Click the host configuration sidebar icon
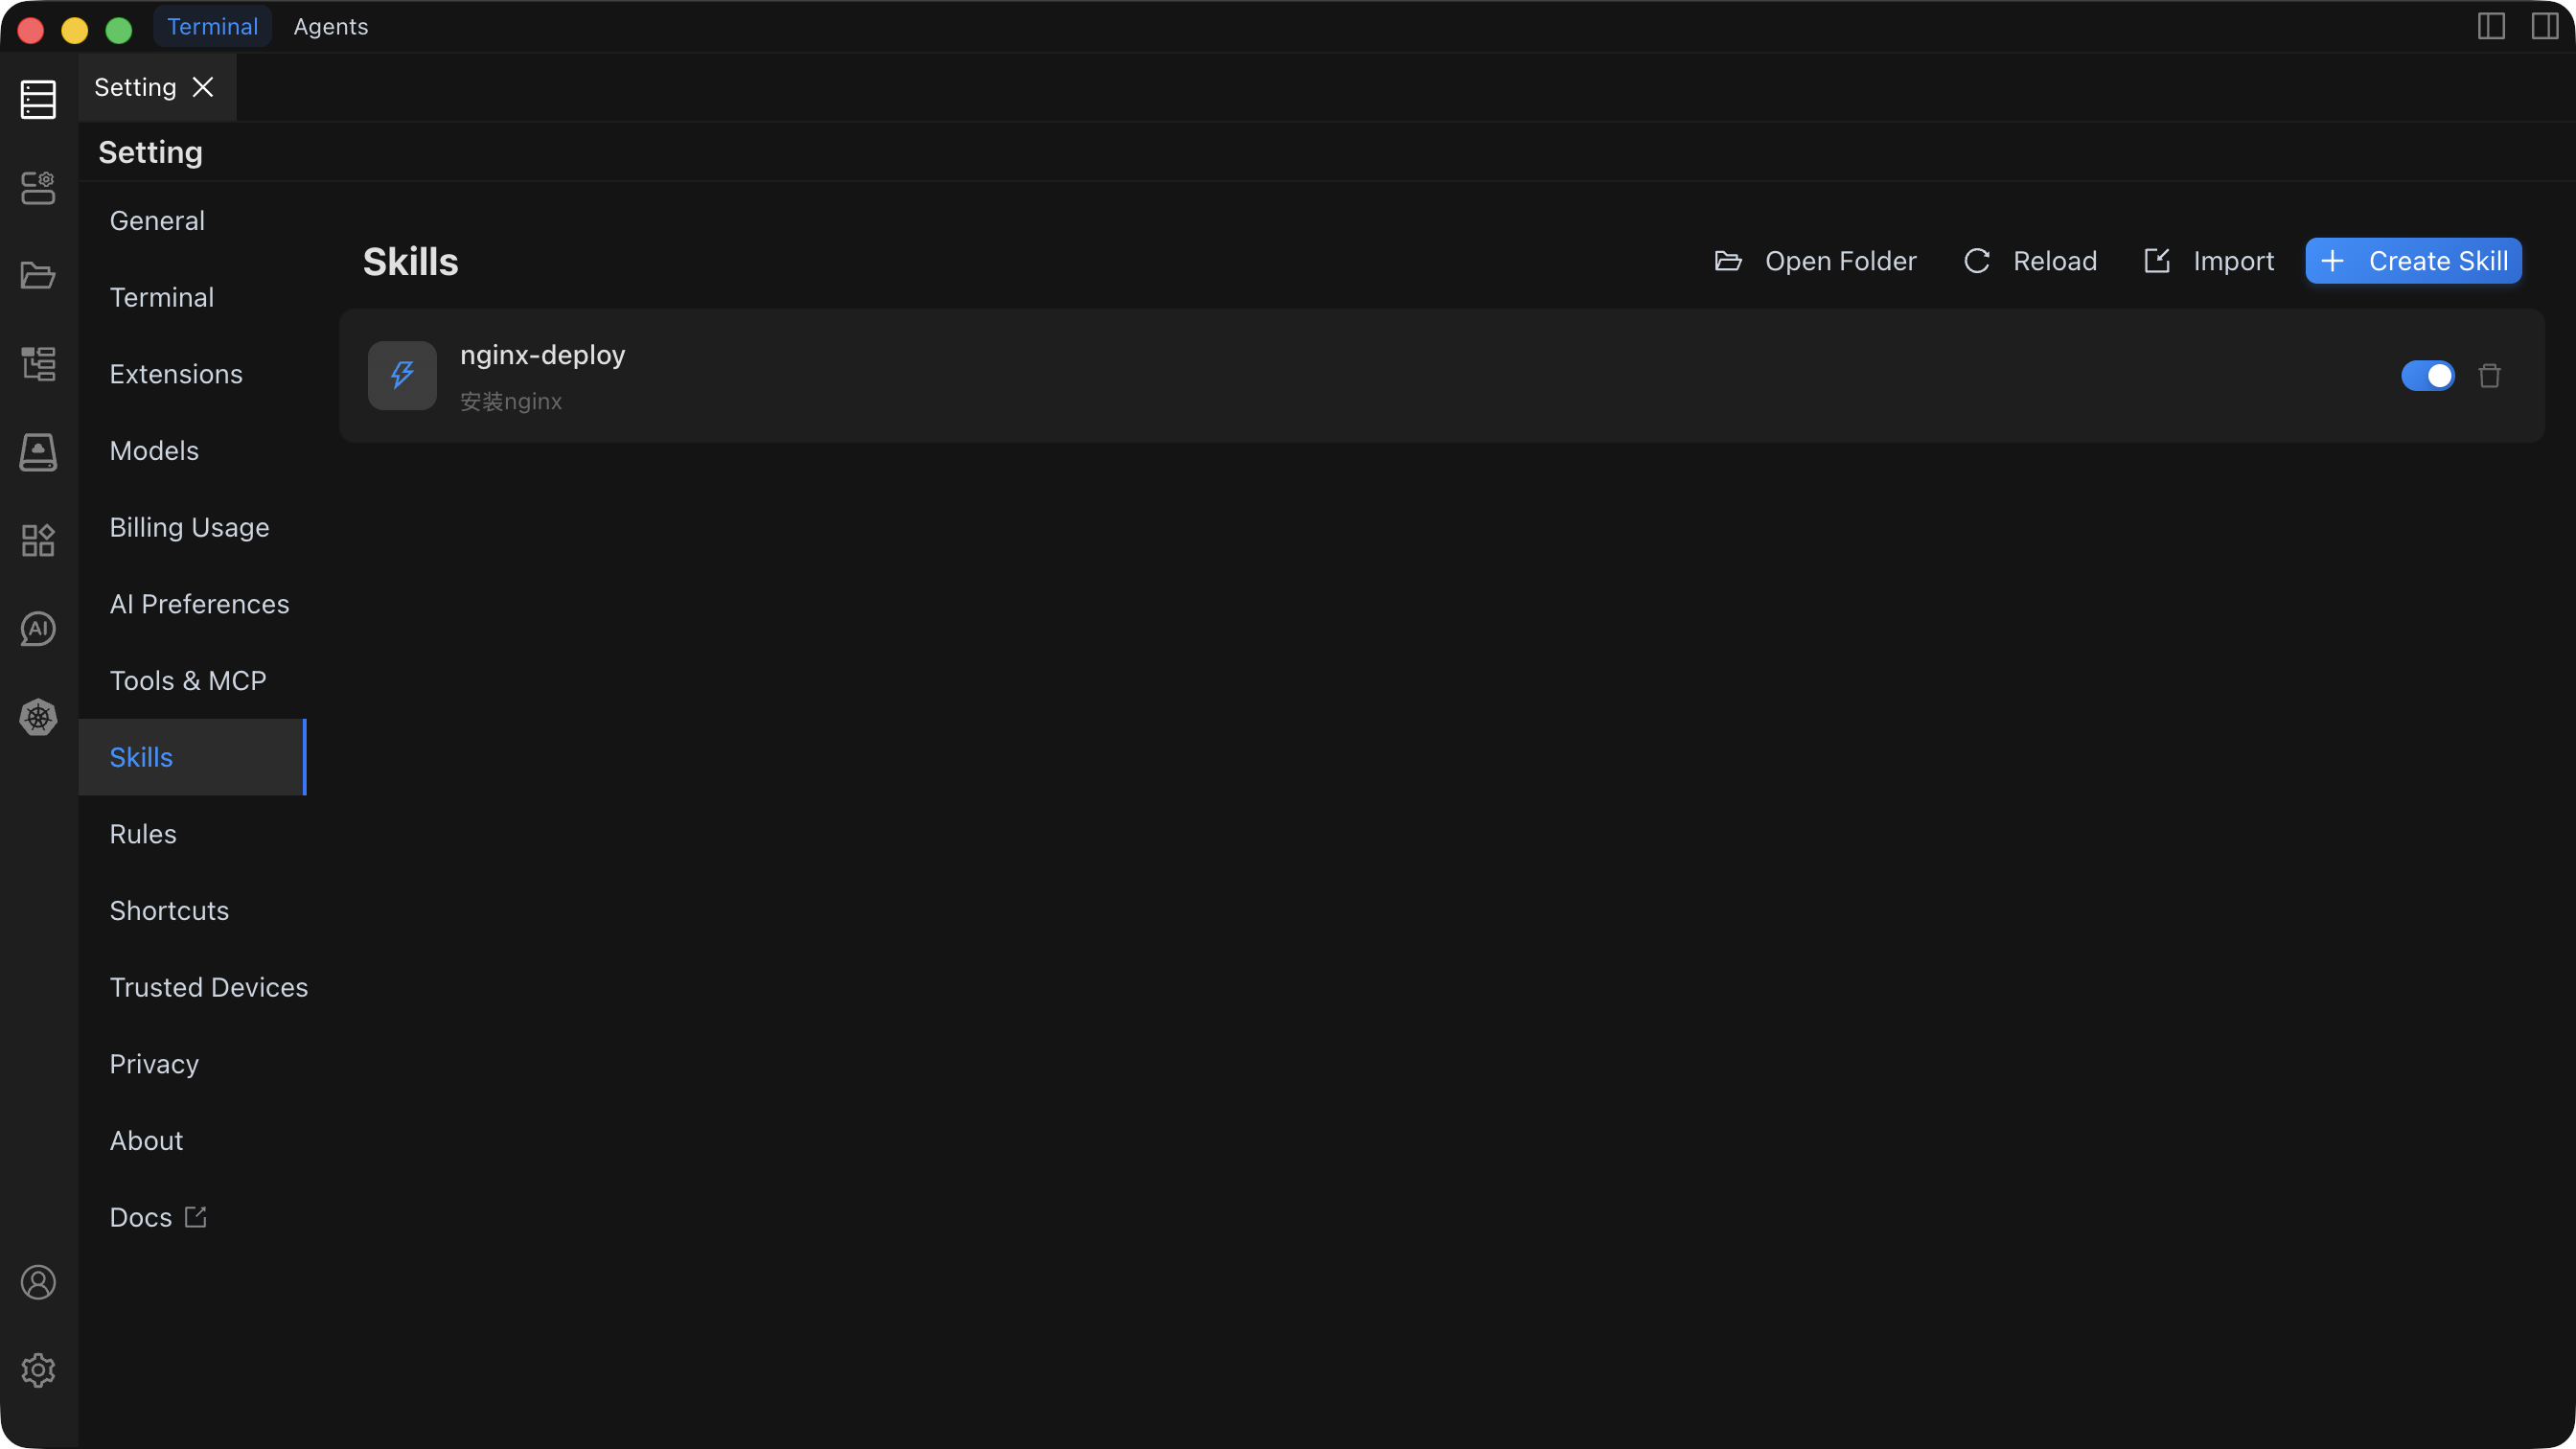2576x1449 pixels. [x=38, y=187]
